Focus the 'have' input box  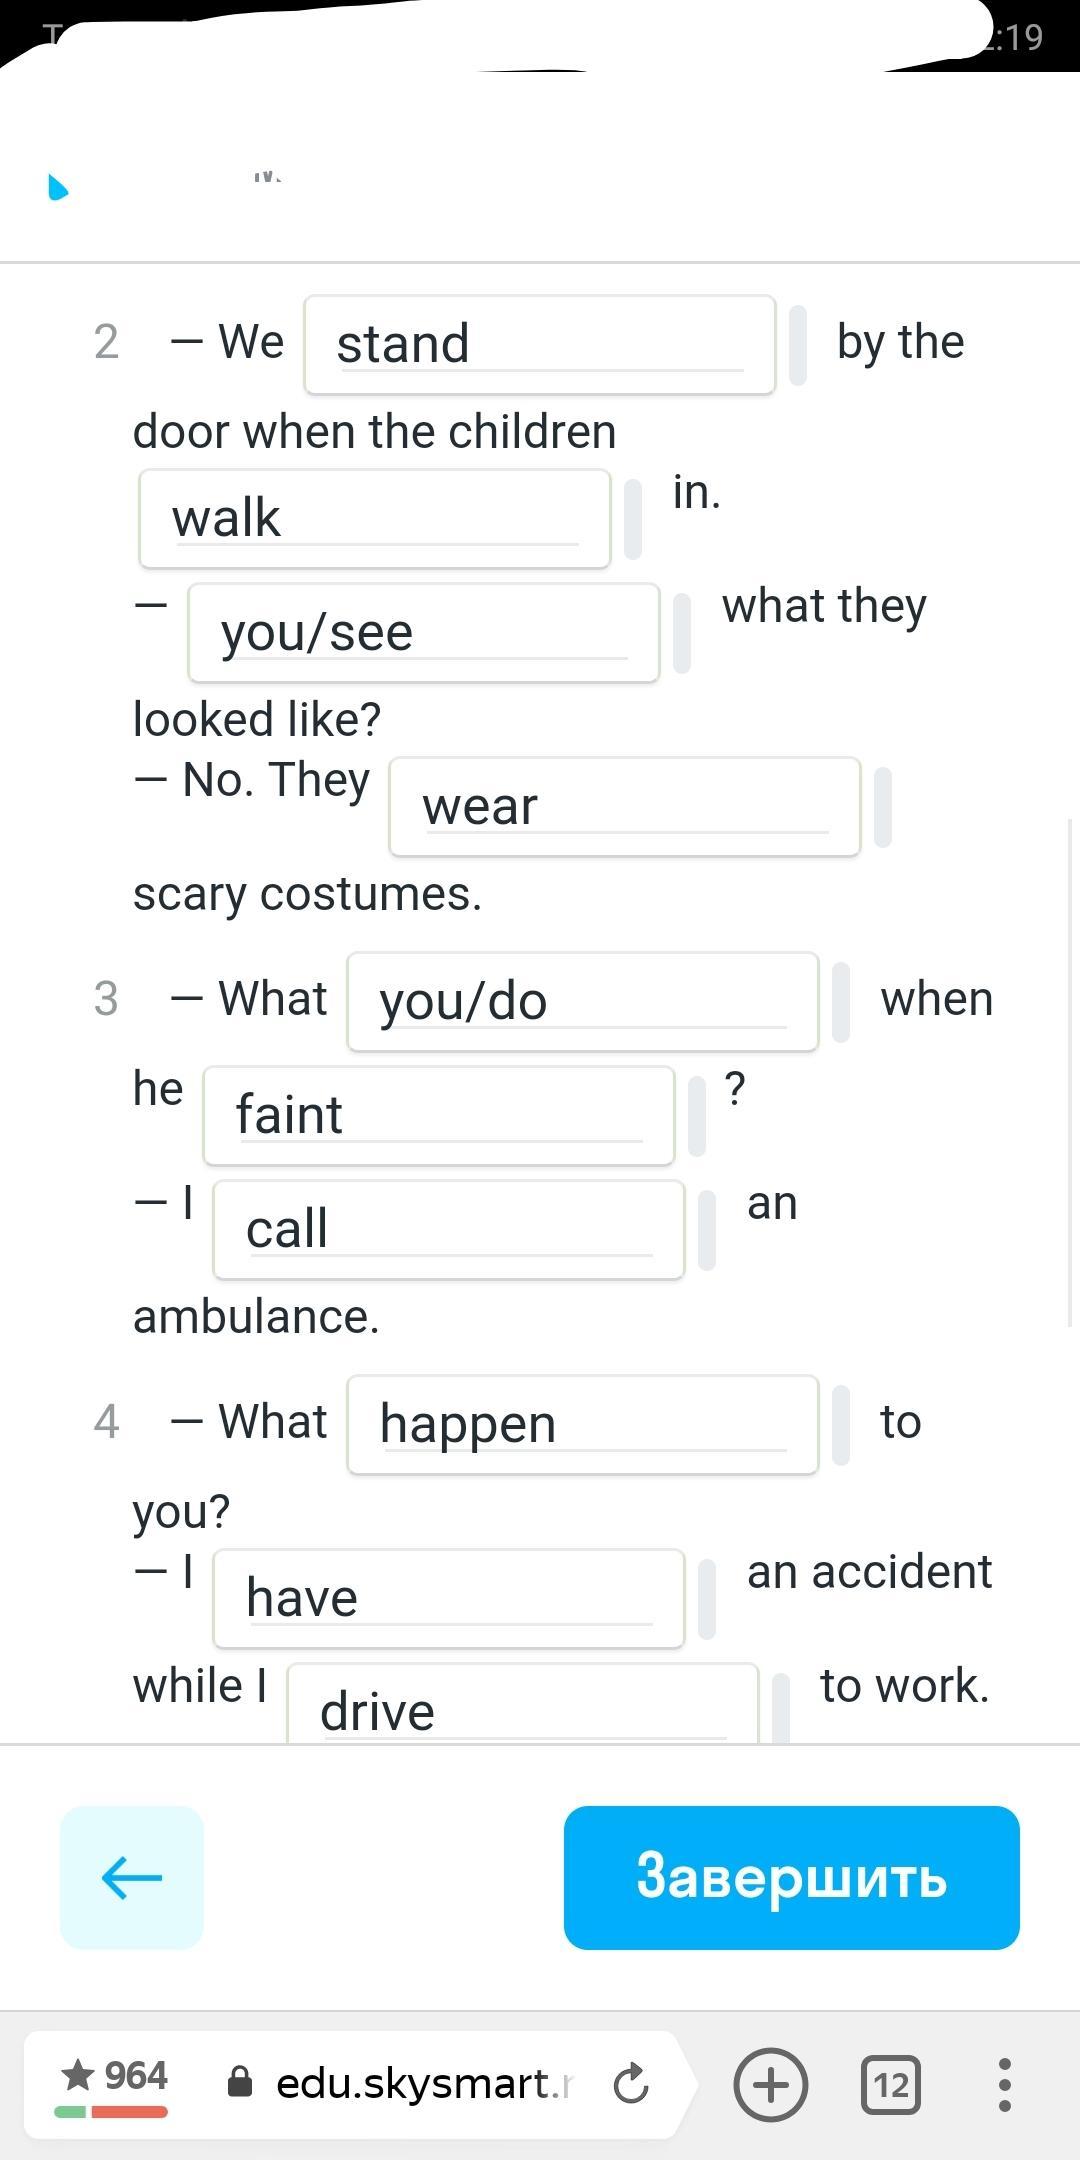(448, 1599)
